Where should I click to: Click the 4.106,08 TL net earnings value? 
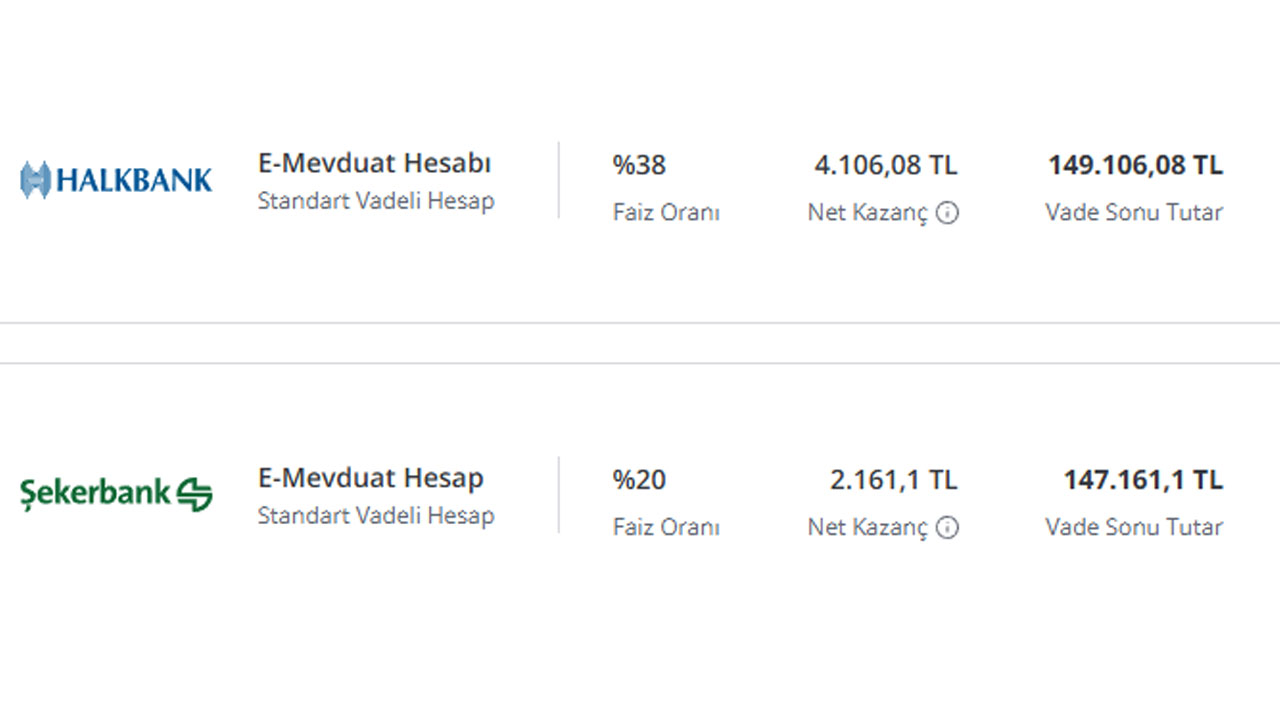pos(886,166)
